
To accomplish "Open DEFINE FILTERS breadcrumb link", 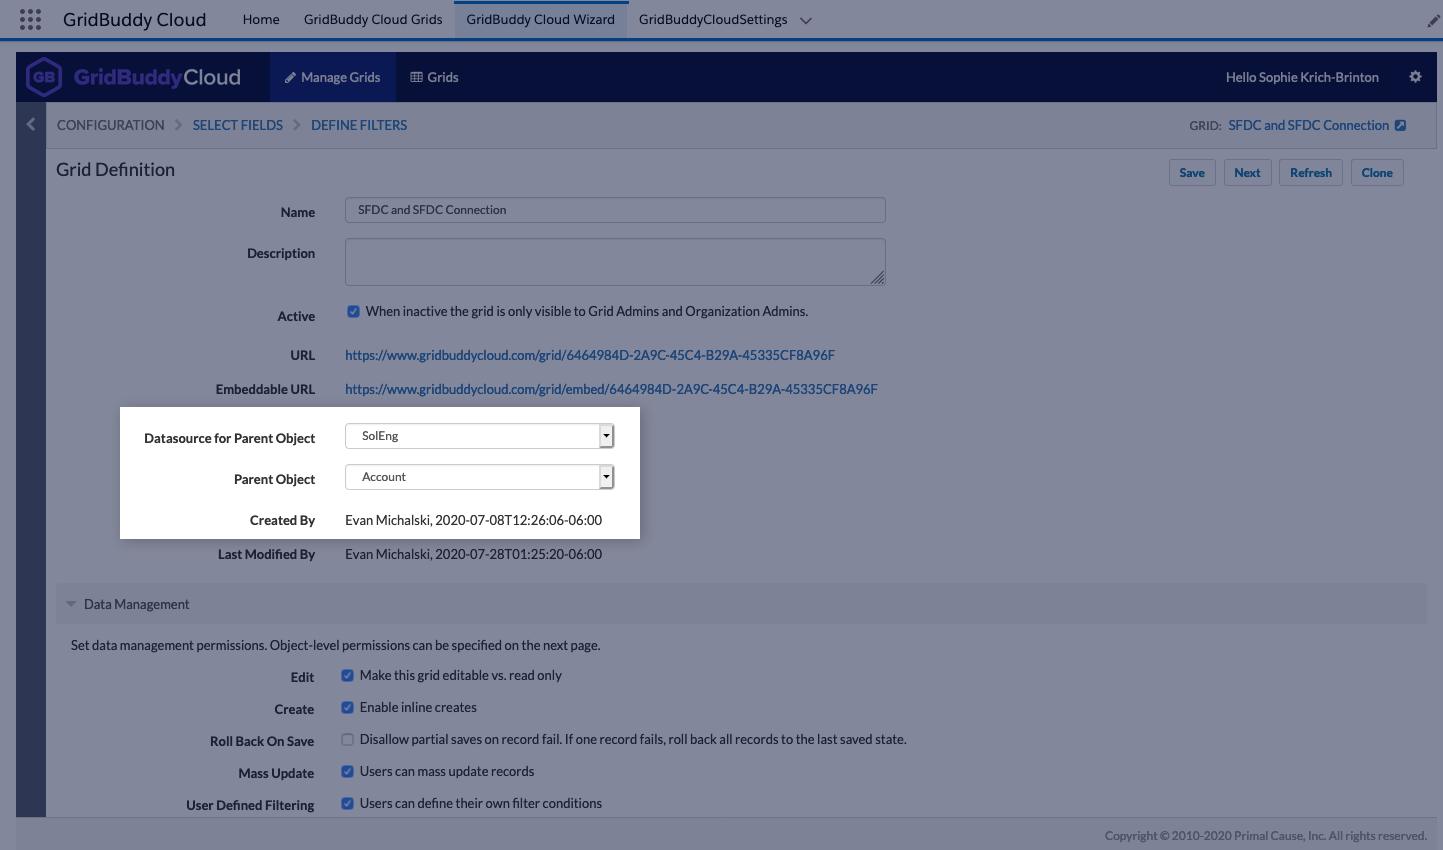I will pyautogui.click(x=359, y=125).
